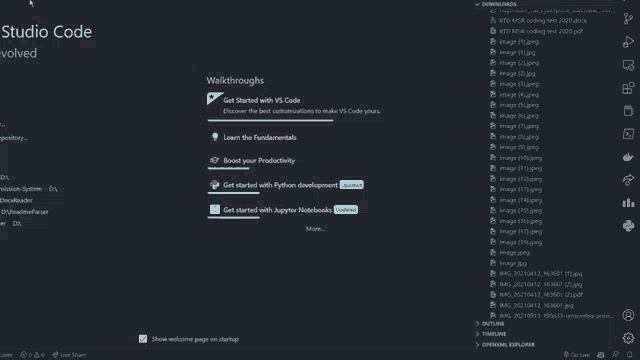Open file image (5).jpeg
640x360 pixels.
pos(519,105)
